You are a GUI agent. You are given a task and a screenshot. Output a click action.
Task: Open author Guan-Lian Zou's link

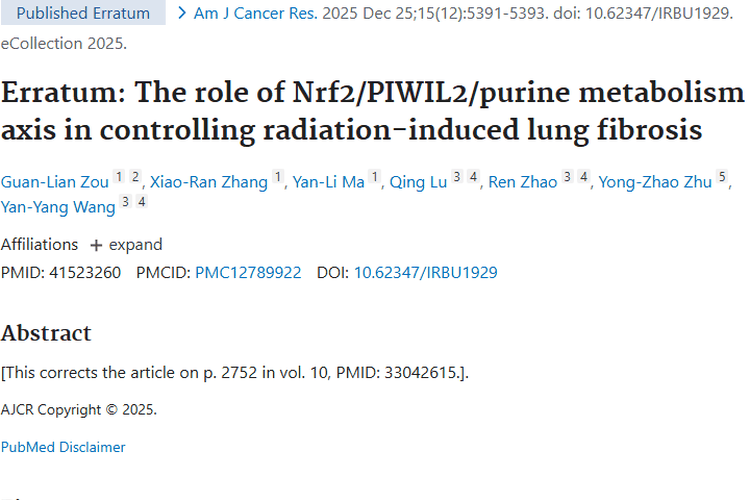[x=54, y=182]
